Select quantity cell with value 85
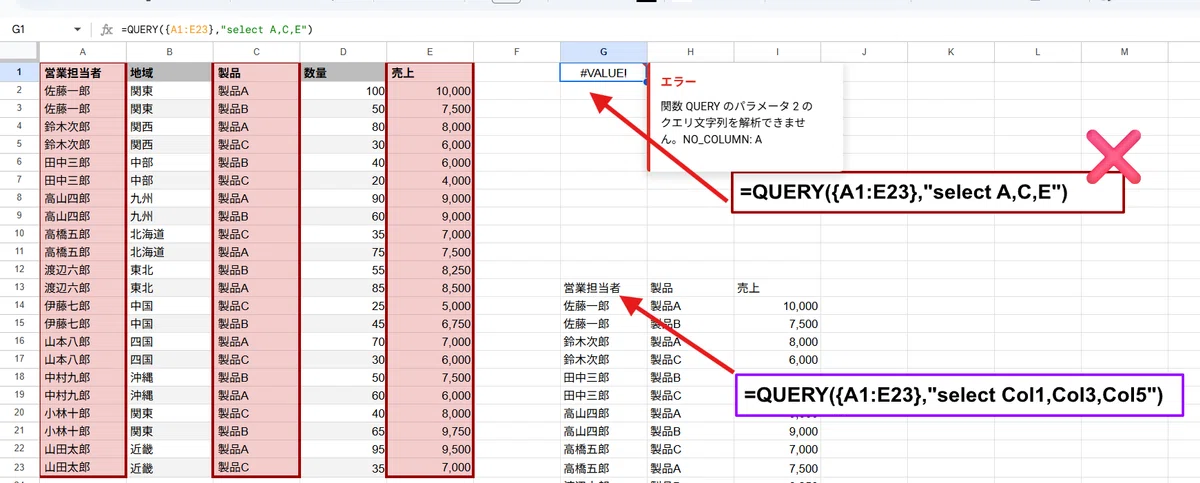The width and height of the screenshot is (1200, 483). (x=343, y=288)
